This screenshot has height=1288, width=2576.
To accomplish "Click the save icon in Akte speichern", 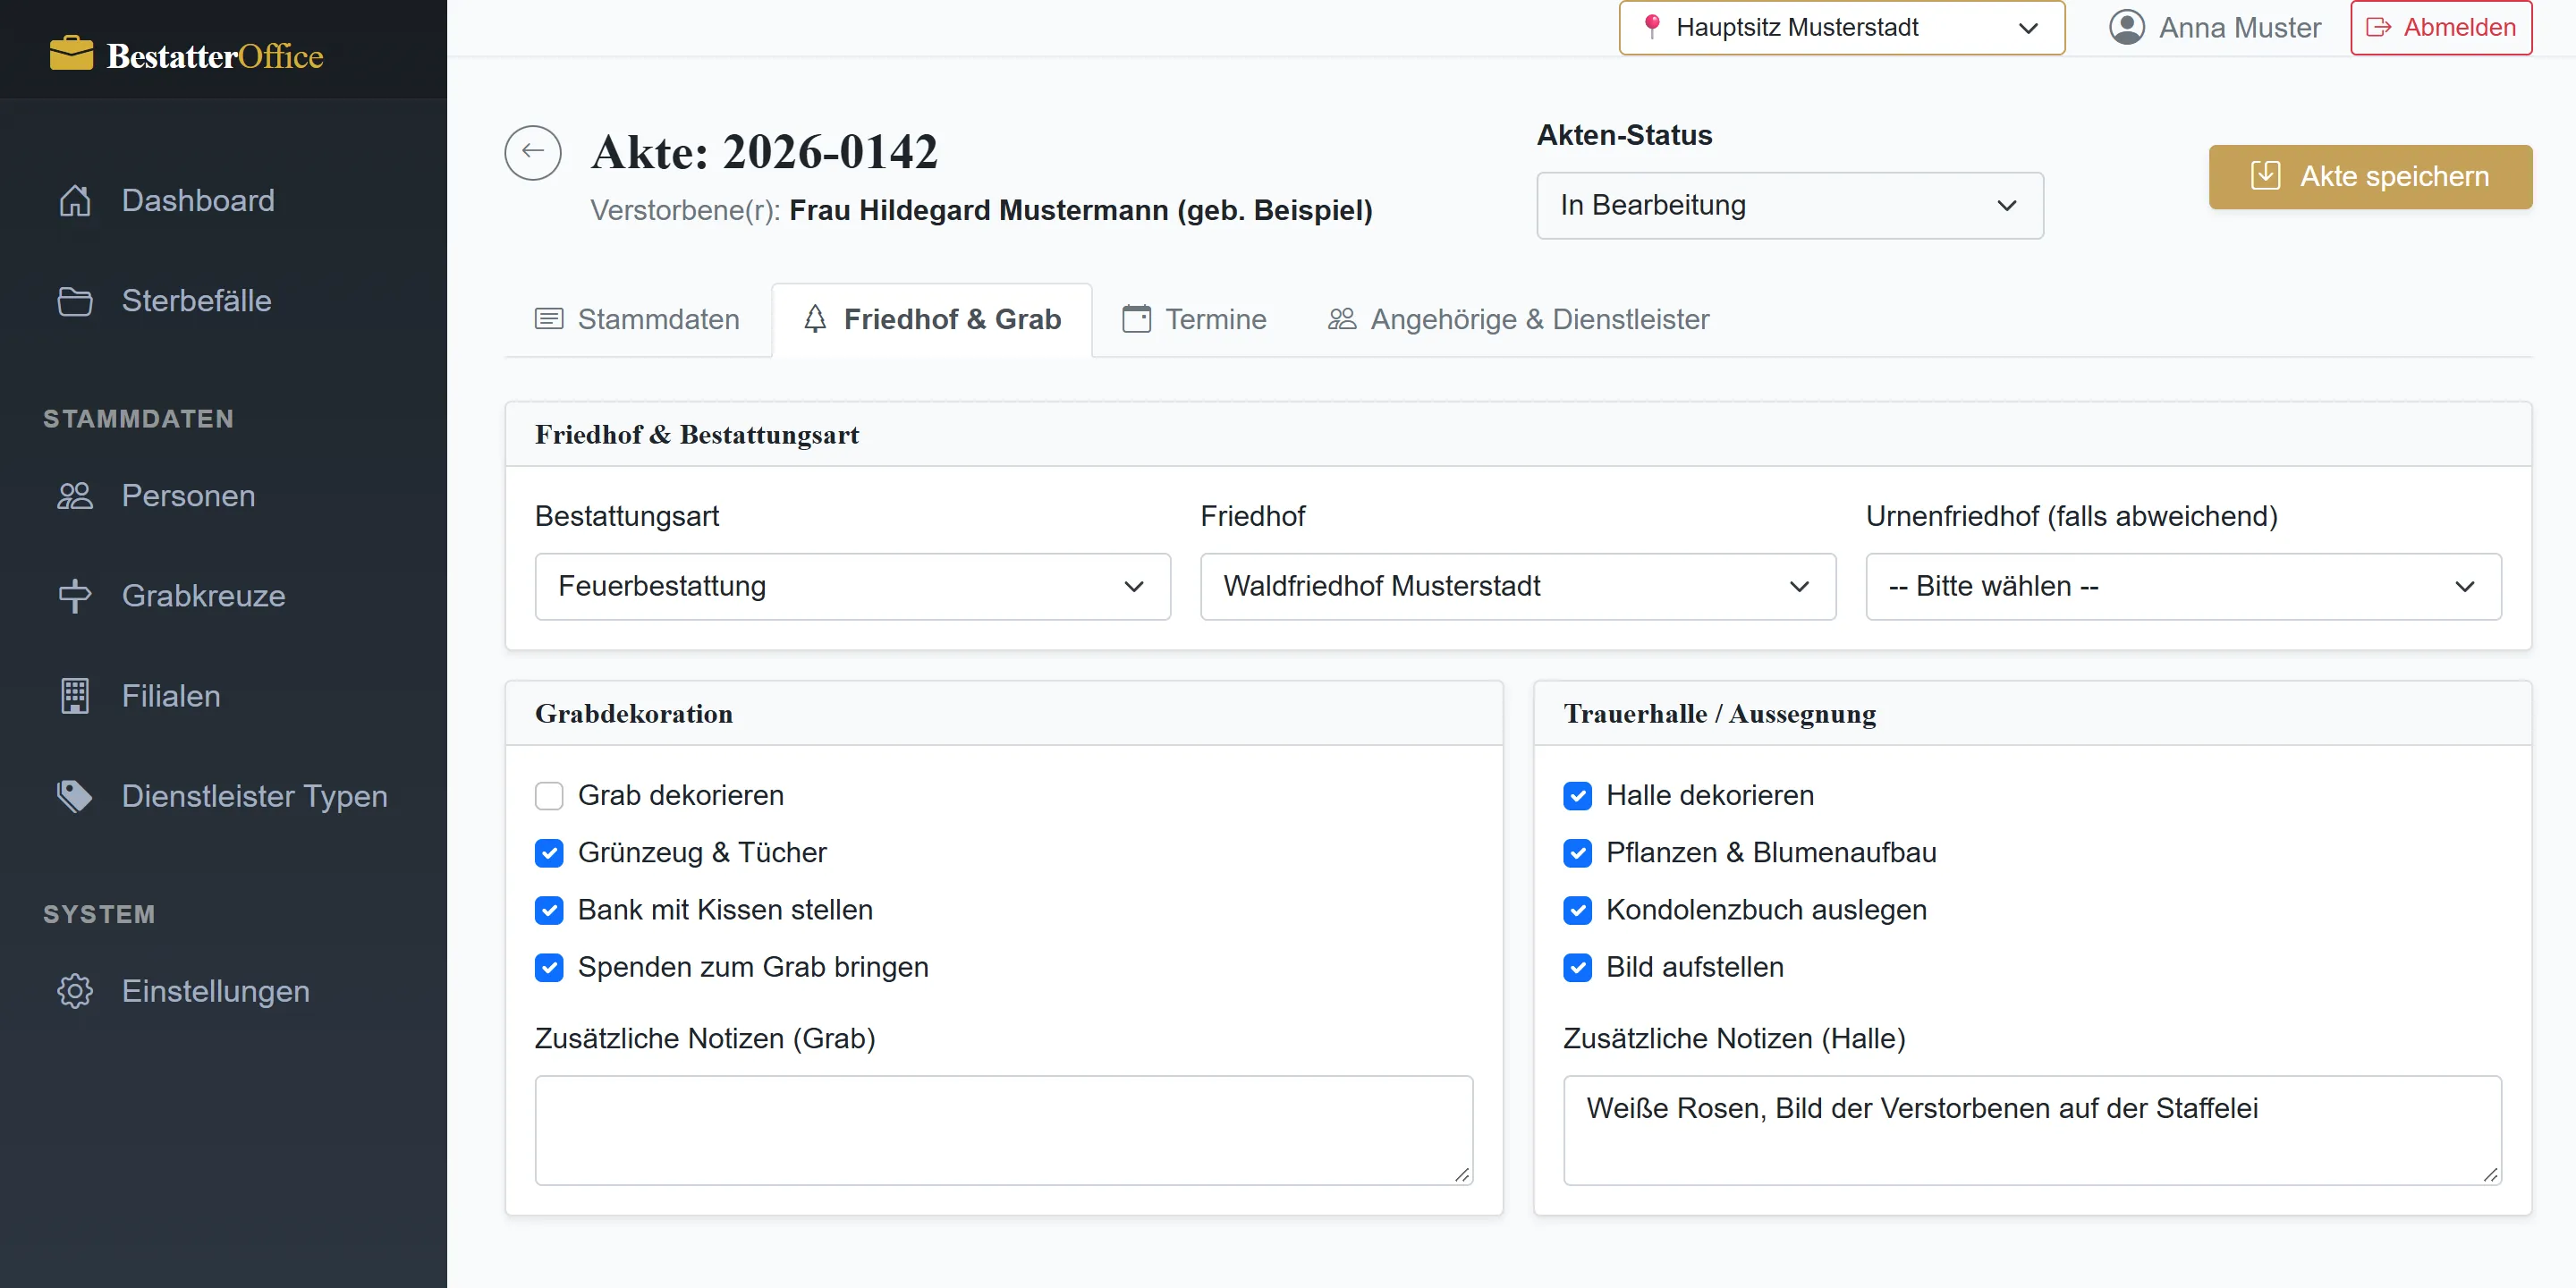I will tap(2265, 175).
